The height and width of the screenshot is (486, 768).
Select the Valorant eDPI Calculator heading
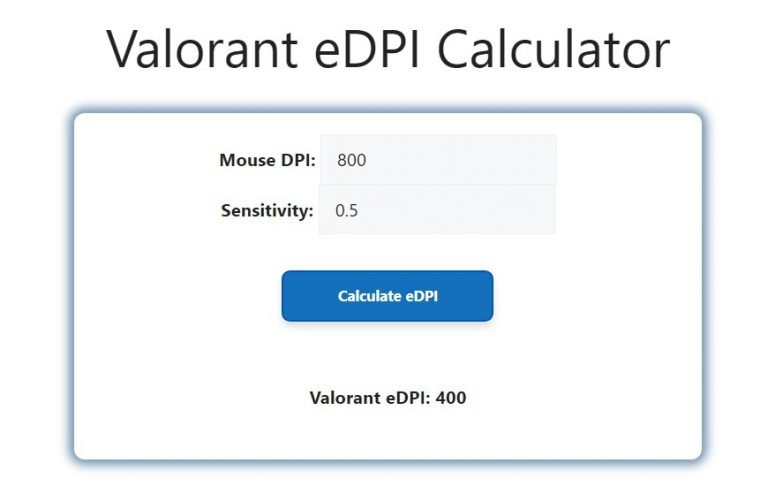[387, 48]
